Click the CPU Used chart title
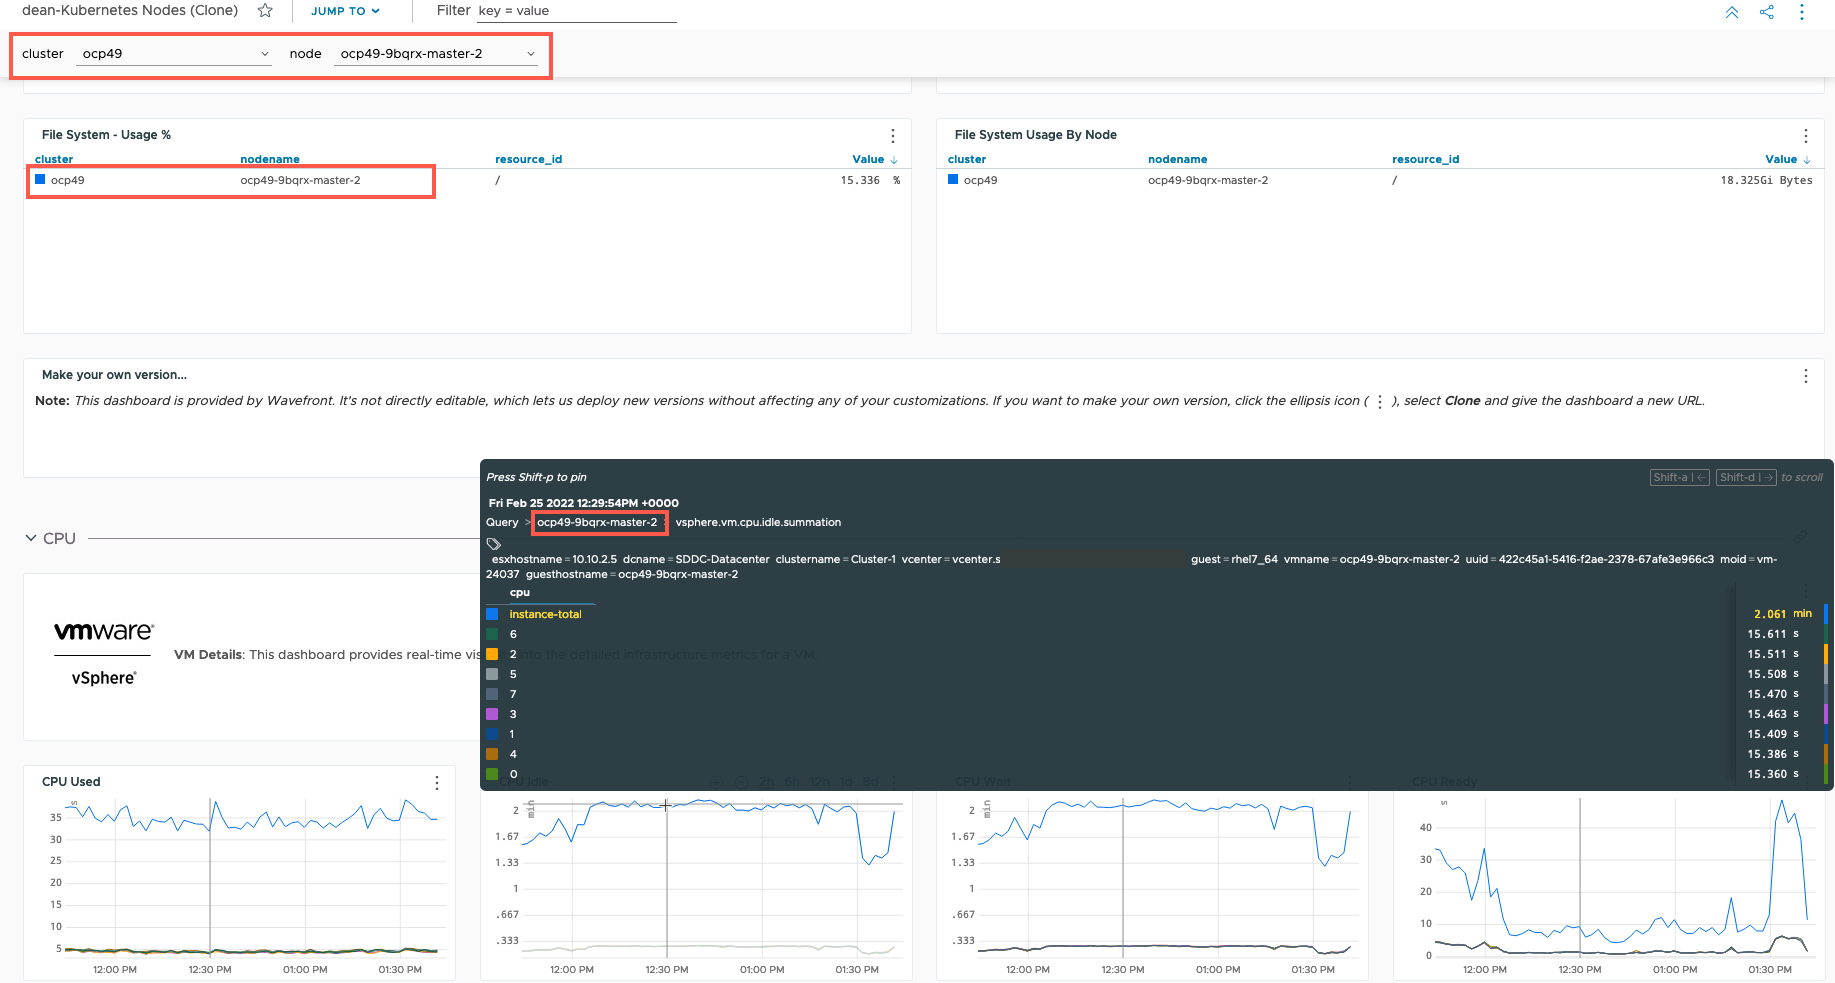This screenshot has height=983, width=1835. pos(71,782)
